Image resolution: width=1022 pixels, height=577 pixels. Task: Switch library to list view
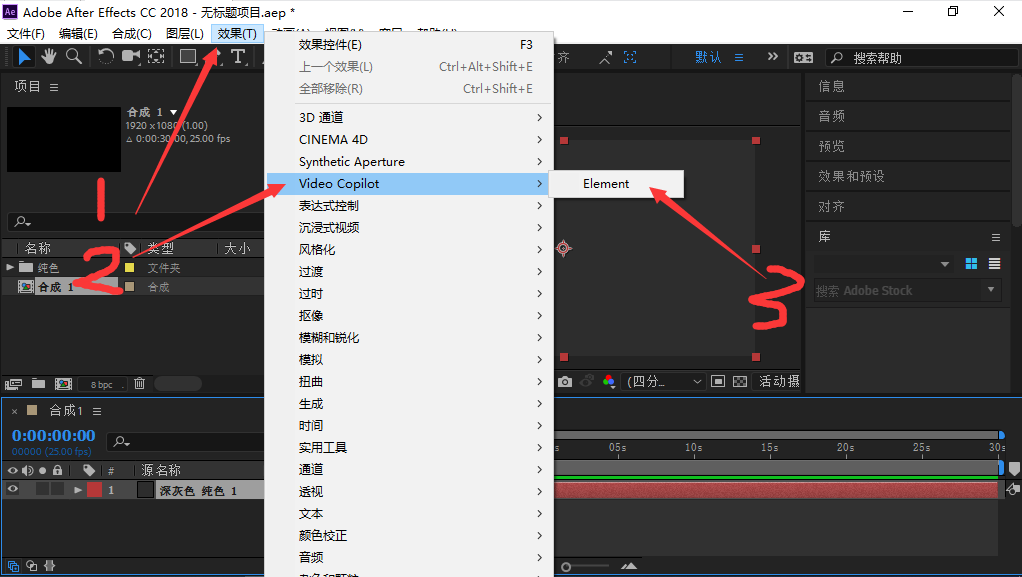point(995,263)
